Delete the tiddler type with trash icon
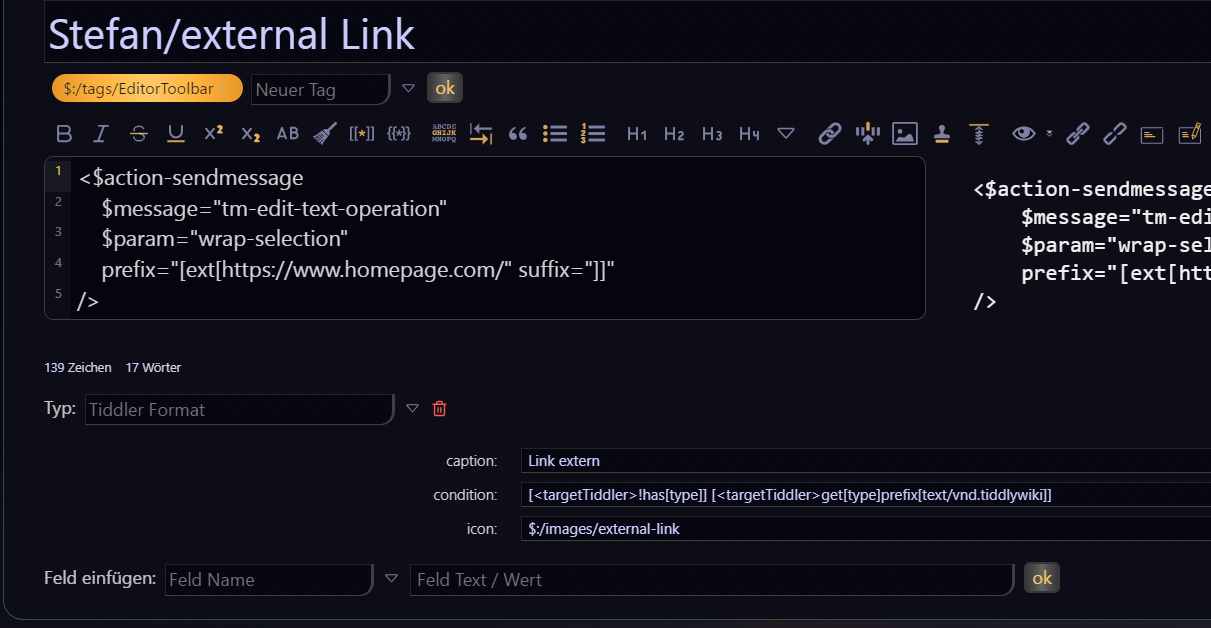This screenshot has width=1211, height=628. (x=439, y=409)
